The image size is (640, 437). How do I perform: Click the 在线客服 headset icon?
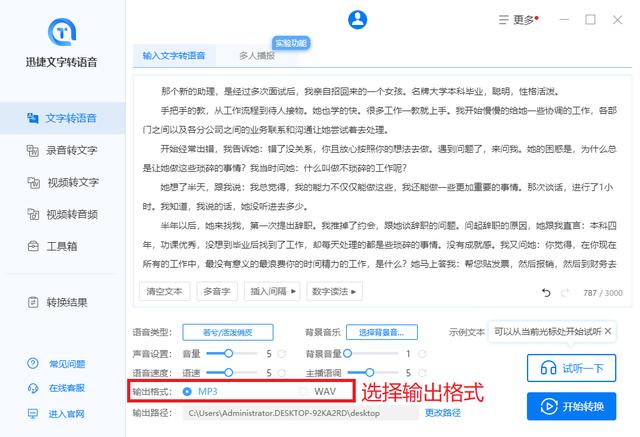click(x=33, y=388)
